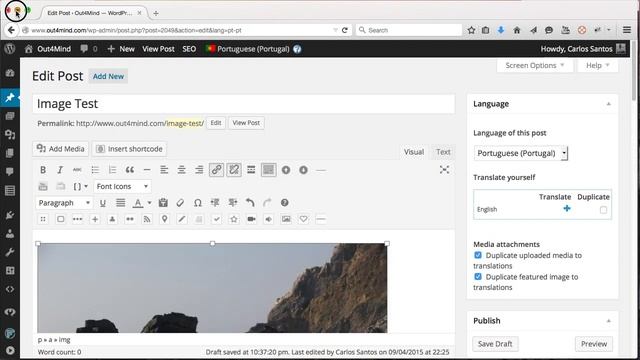Toggle Bold formatting in editor toolbar
The width and height of the screenshot is (640, 360).
coord(43,170)
